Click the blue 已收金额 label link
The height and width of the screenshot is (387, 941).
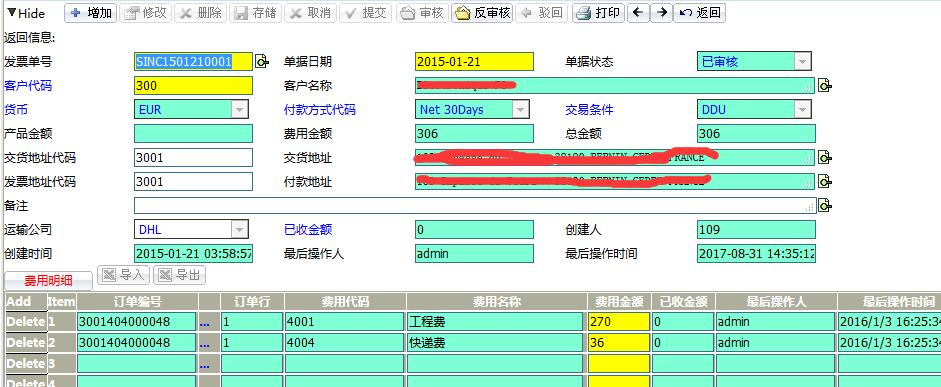point(308,230)
